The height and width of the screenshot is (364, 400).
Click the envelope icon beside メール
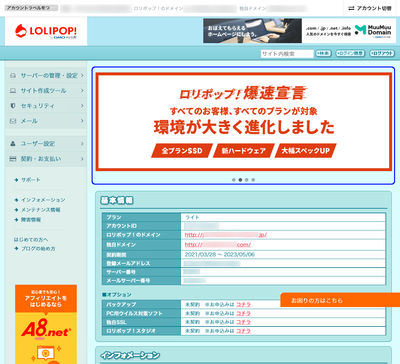(x=13, y=121)
